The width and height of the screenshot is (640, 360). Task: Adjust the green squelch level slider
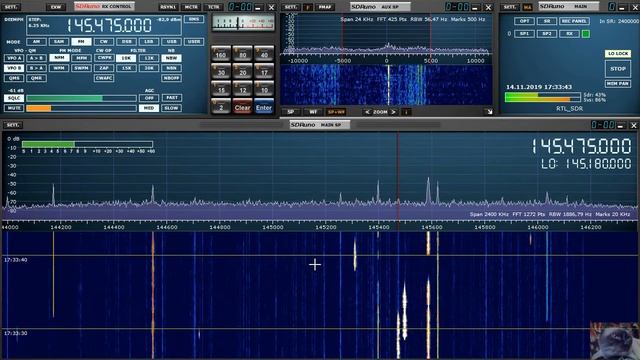[x=81, y=98]
